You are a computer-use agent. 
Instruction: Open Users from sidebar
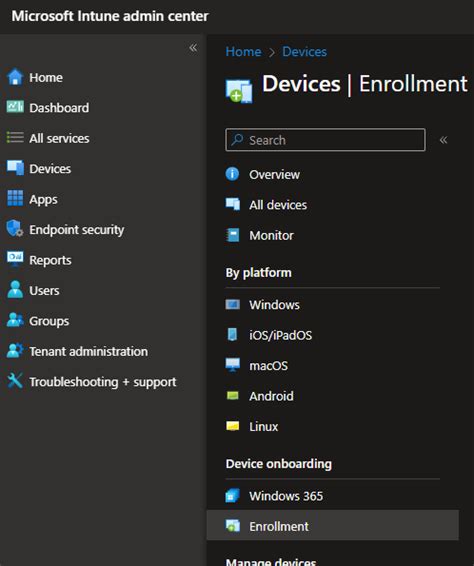(44, 290)
